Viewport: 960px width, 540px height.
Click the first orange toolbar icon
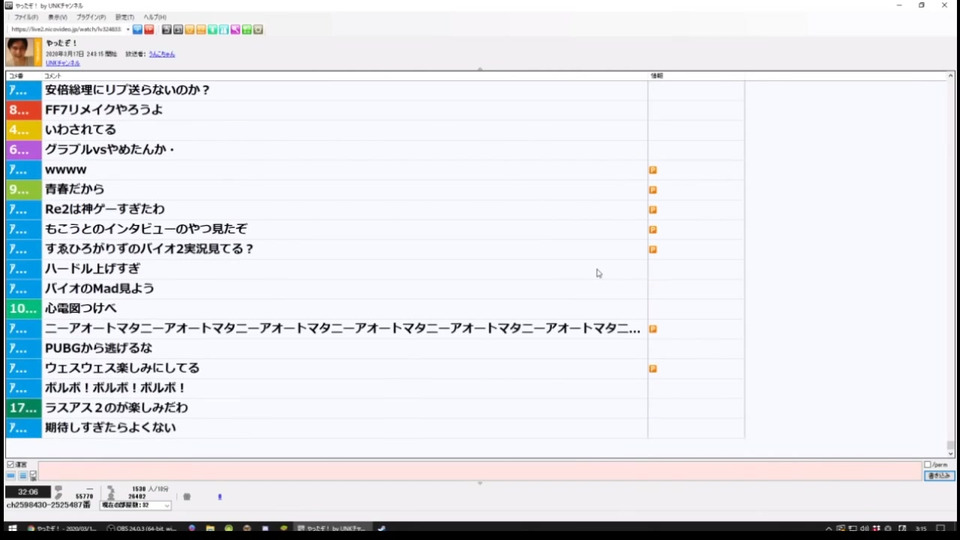190,29
